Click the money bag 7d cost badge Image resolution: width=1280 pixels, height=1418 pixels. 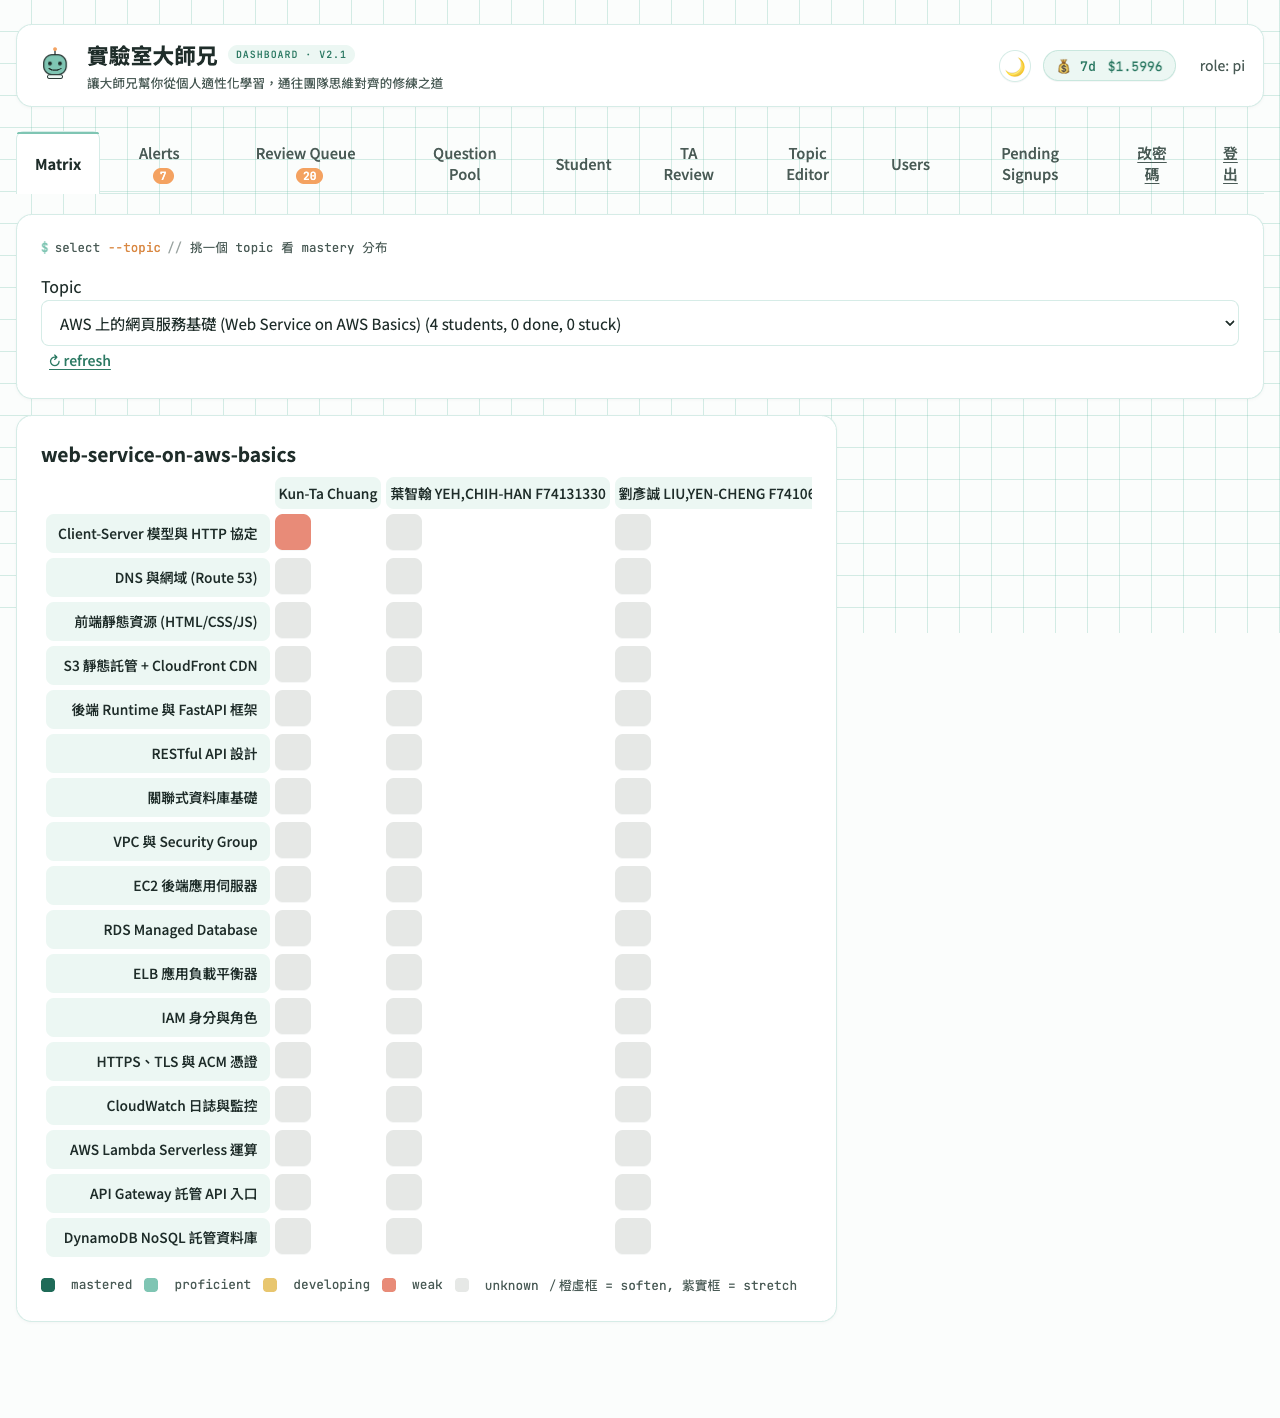1109,66
